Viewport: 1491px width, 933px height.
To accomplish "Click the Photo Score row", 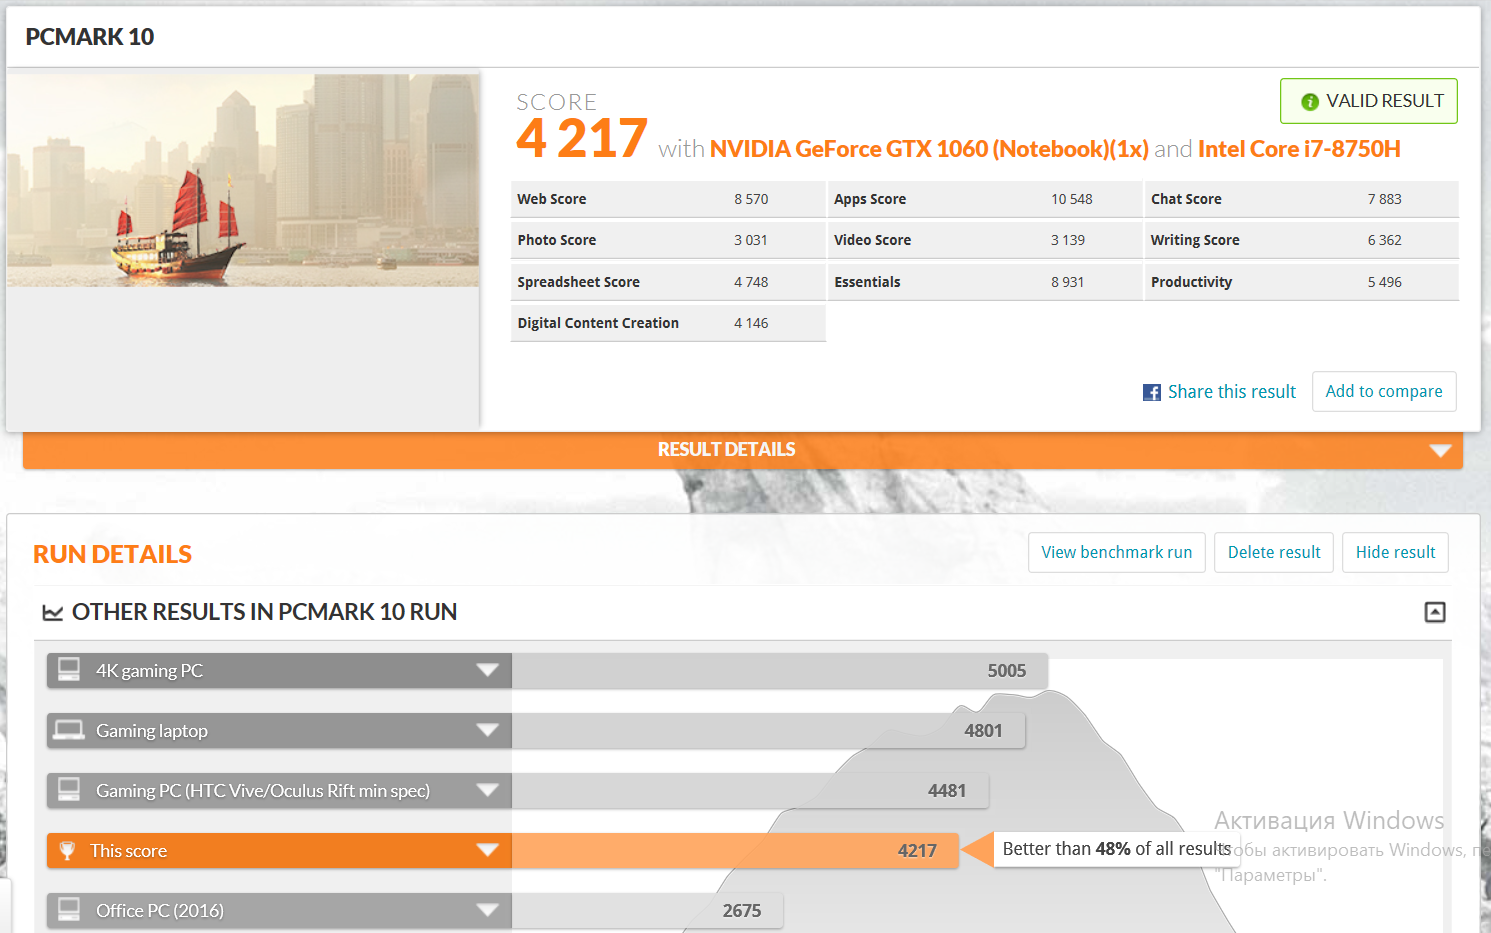I will click(668, 240).
